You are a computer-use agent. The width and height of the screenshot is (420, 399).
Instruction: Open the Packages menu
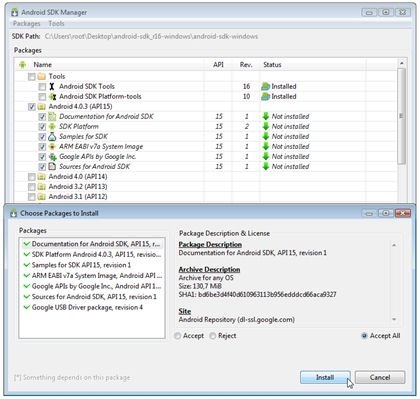point(26,24)
